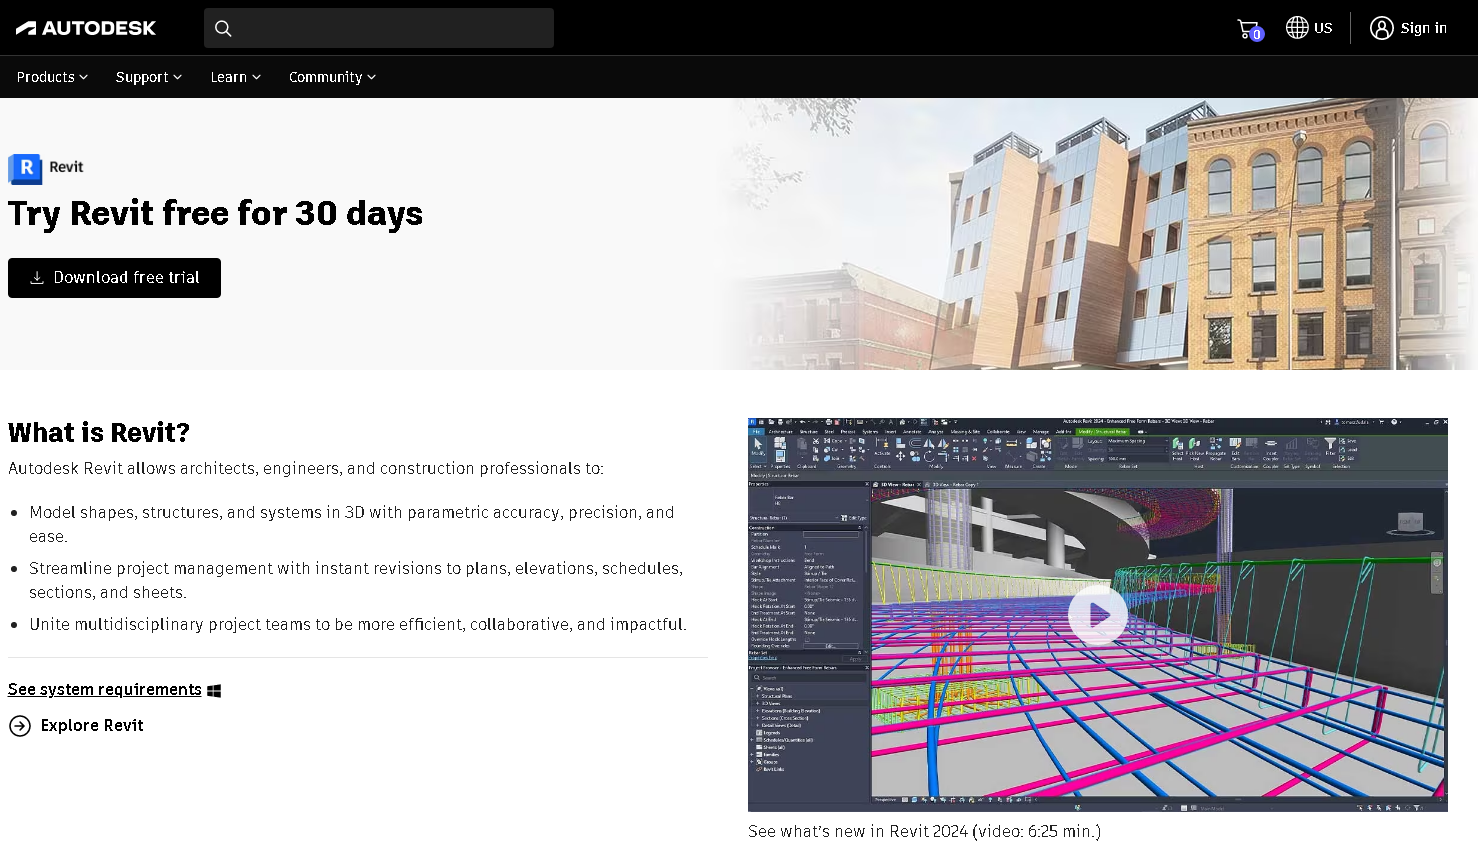Open the shopping cart
Image resolution: width=1478 pixels, height=841 pixels.
(1250, 29)
